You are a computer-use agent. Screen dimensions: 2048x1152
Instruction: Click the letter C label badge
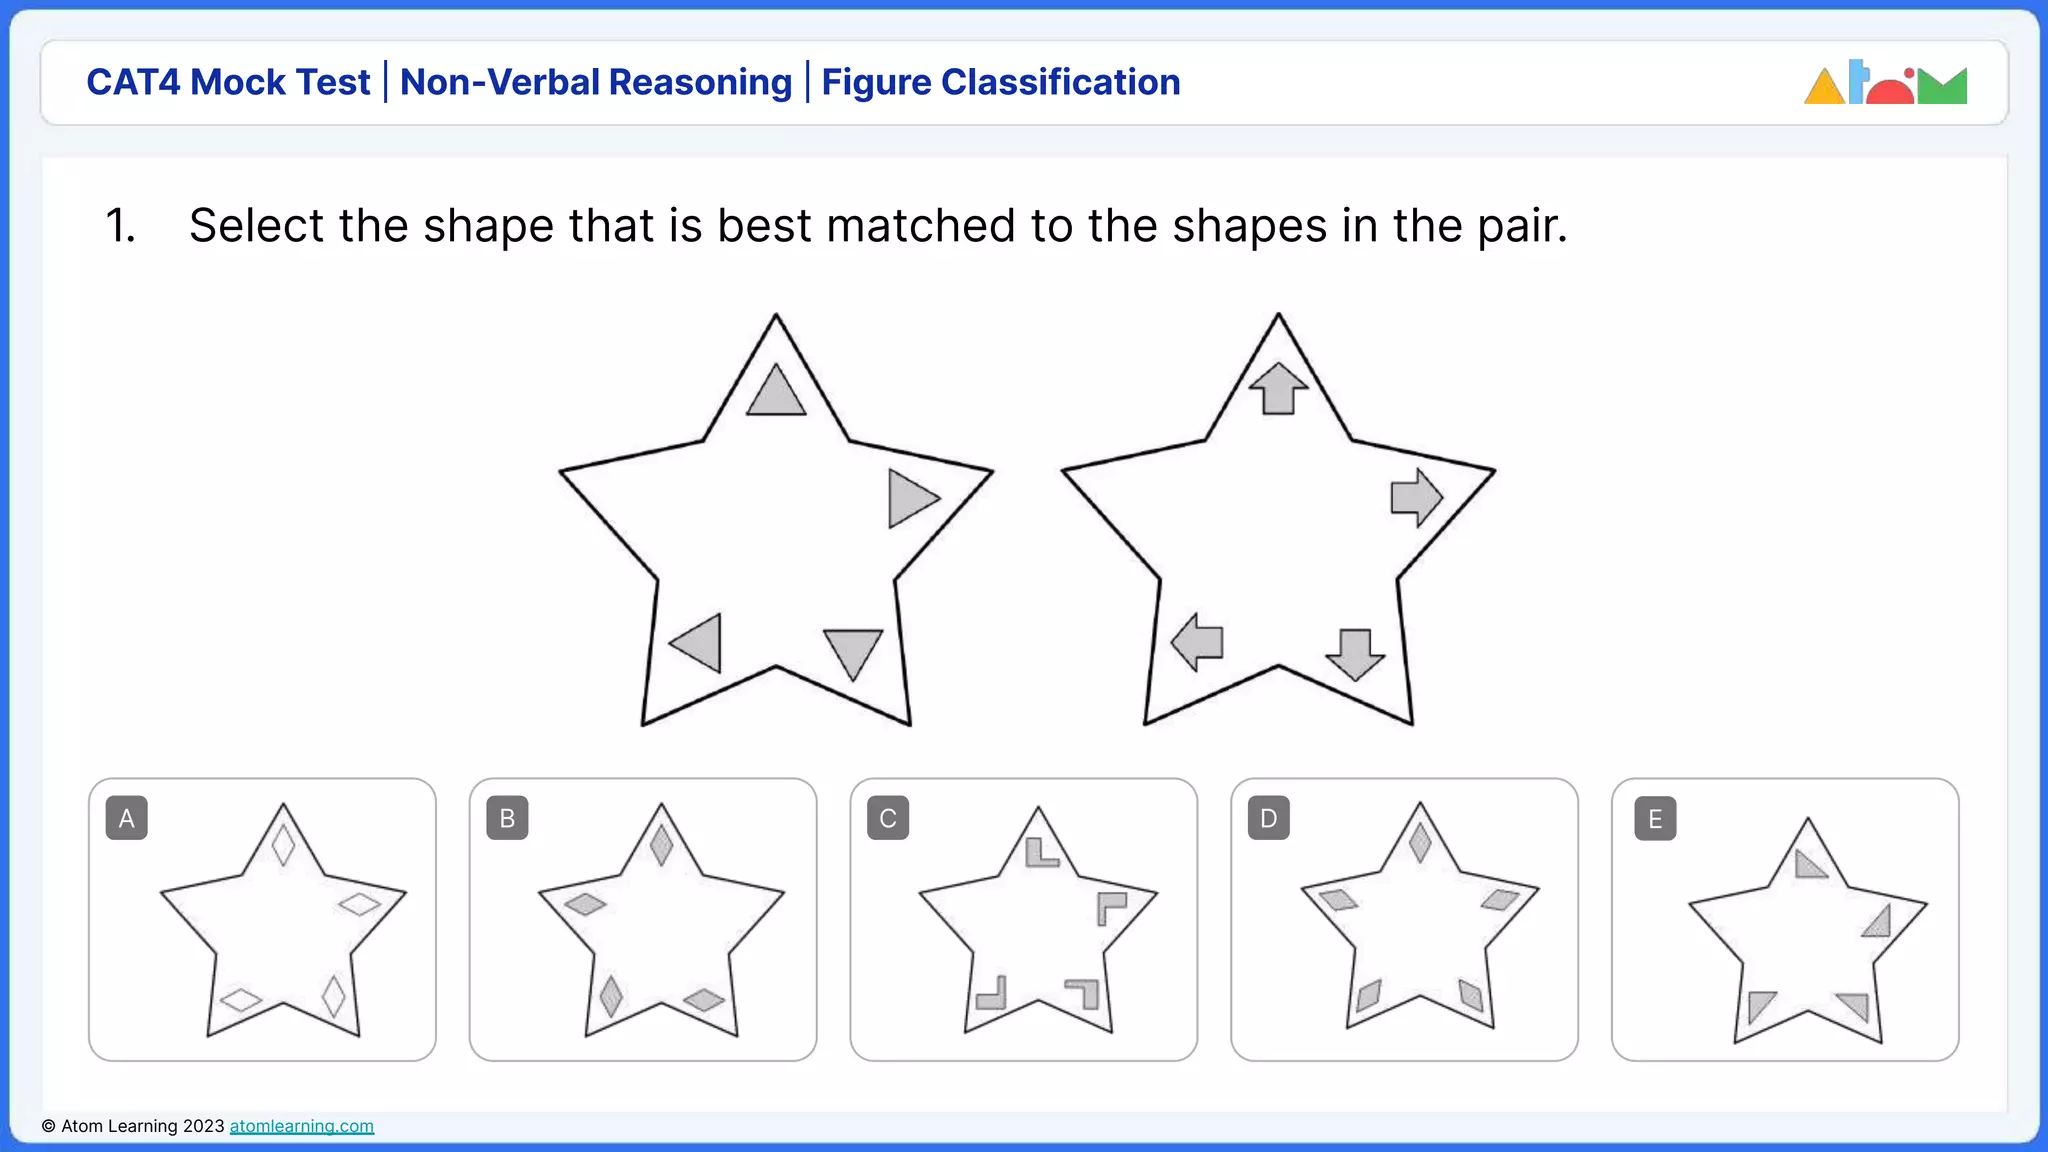click(x=888, y=818)
